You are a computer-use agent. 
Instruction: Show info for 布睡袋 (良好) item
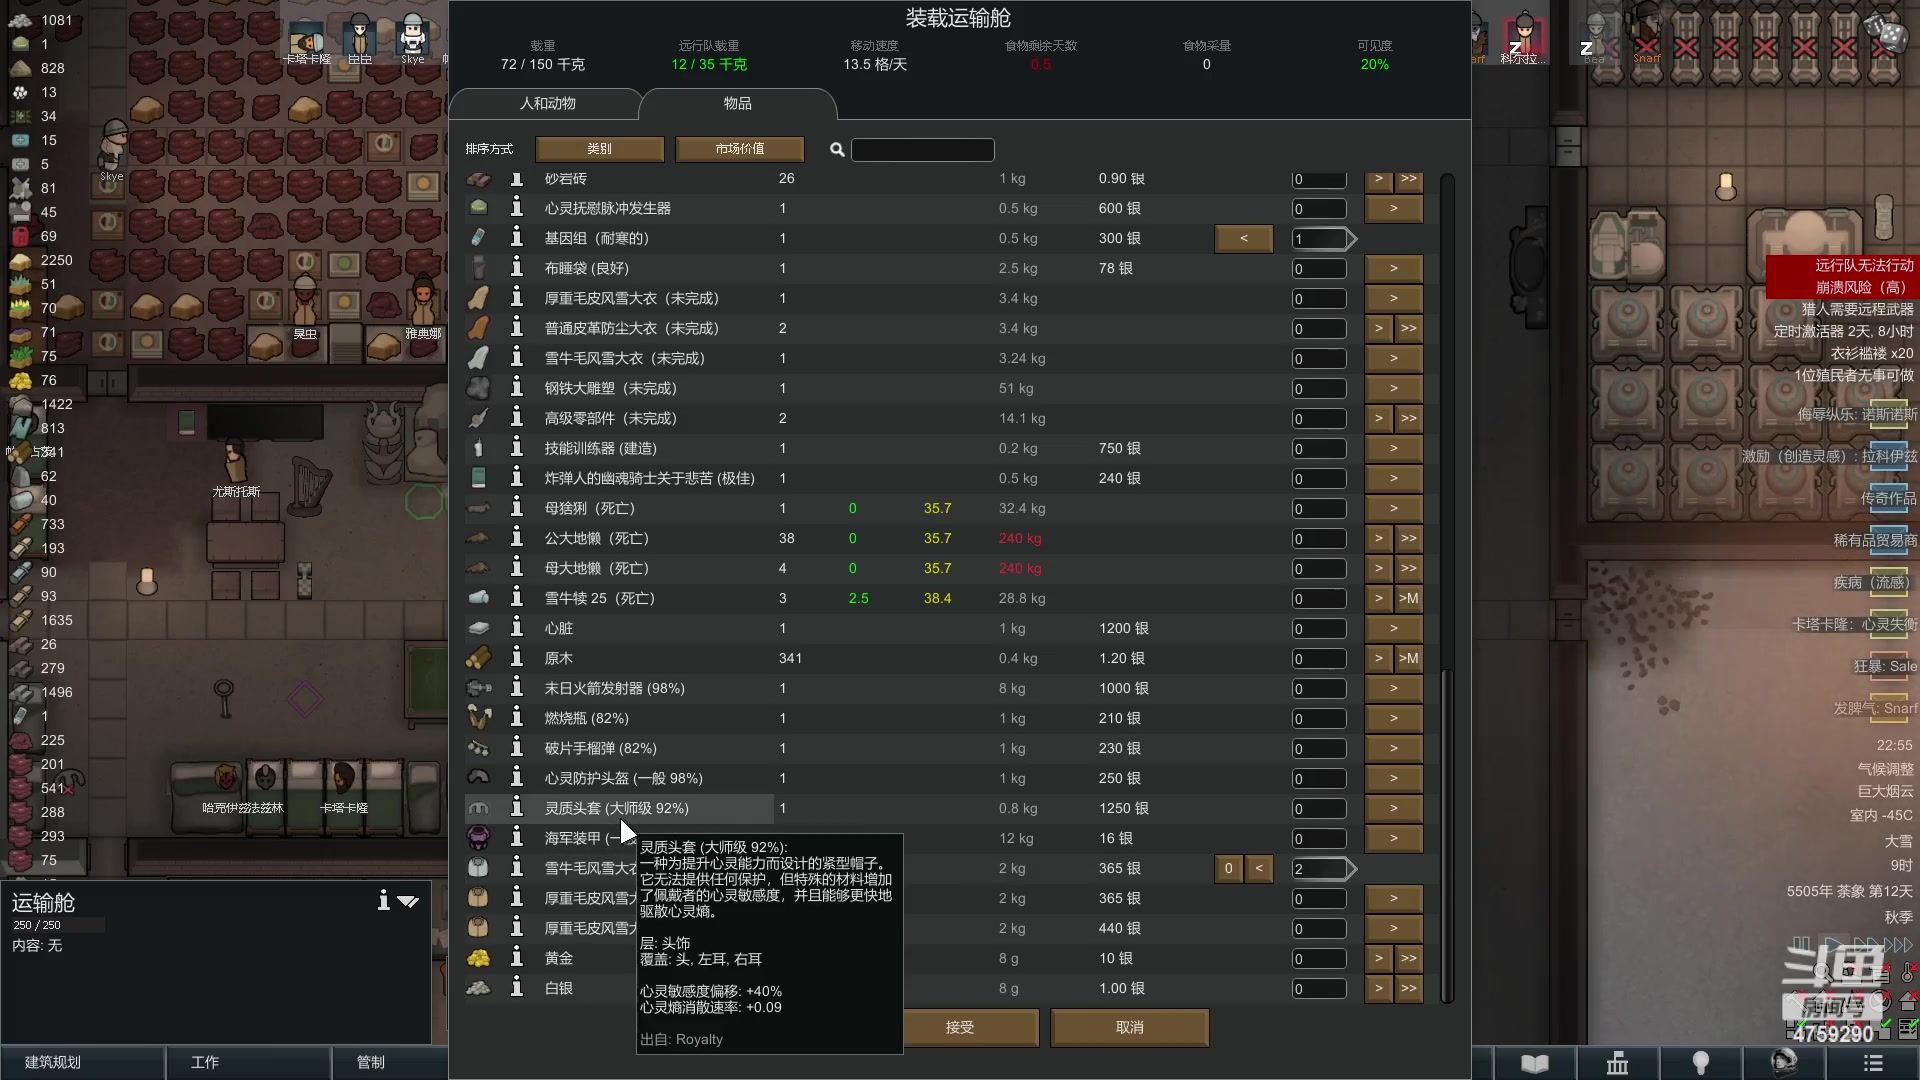(516, 268)
